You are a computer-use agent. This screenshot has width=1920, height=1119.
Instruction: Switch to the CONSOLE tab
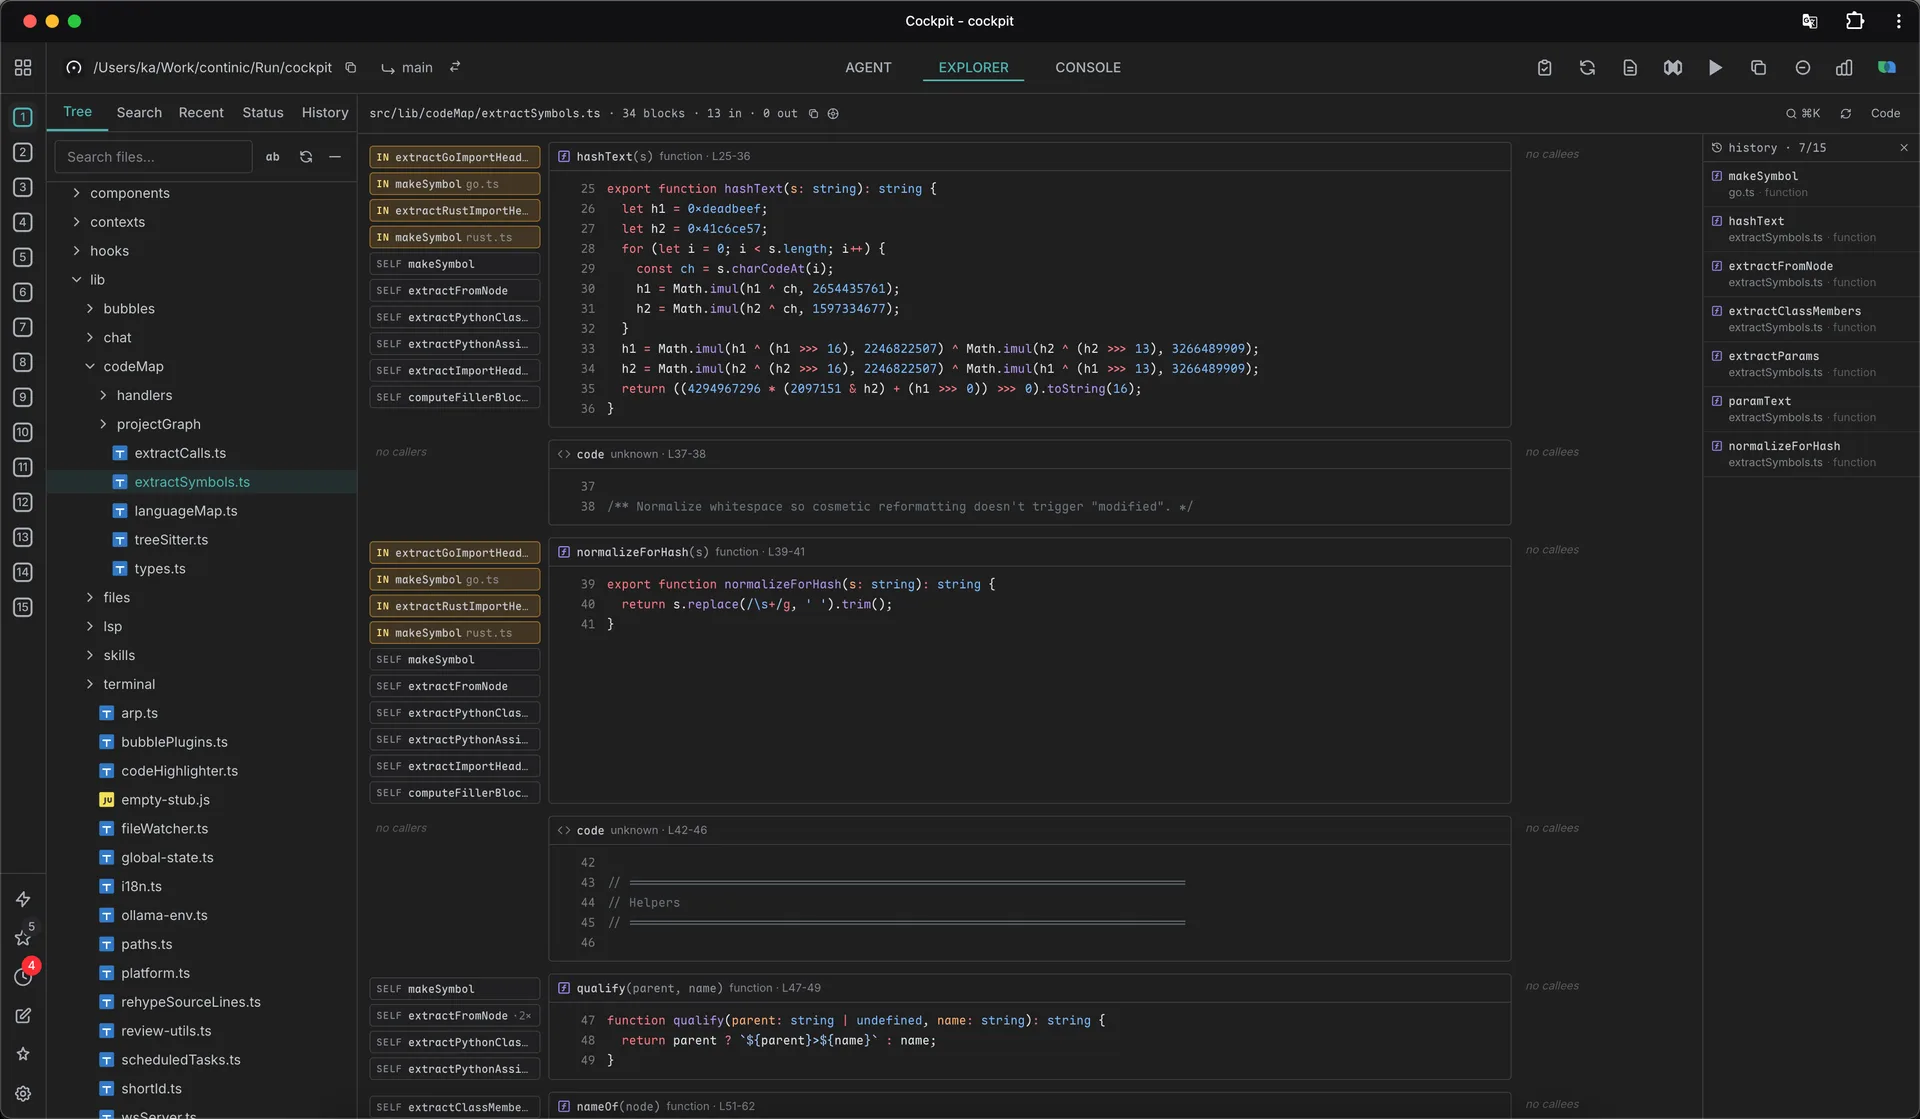click(x=1087, y=67)
